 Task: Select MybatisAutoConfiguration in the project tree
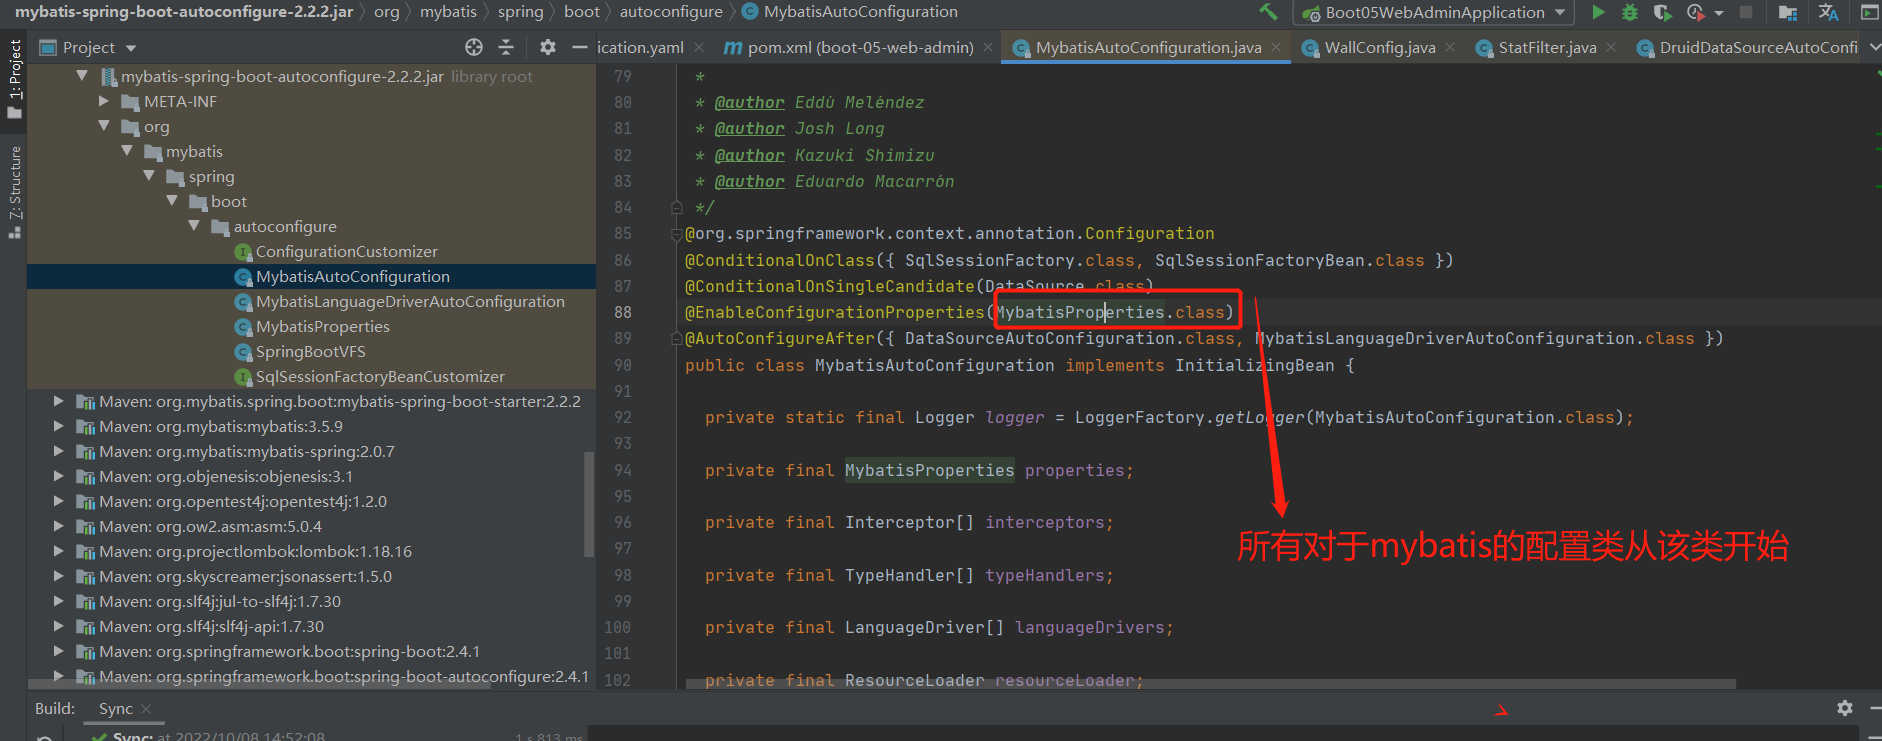coord(352,276)
